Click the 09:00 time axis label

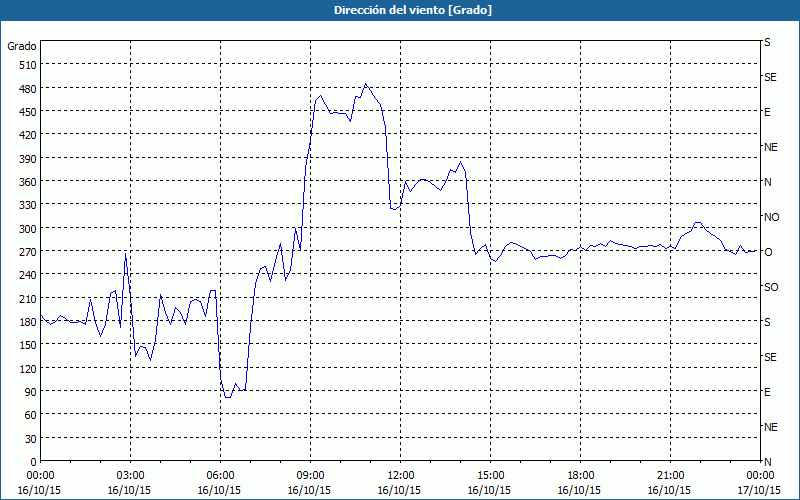point(310,476)
